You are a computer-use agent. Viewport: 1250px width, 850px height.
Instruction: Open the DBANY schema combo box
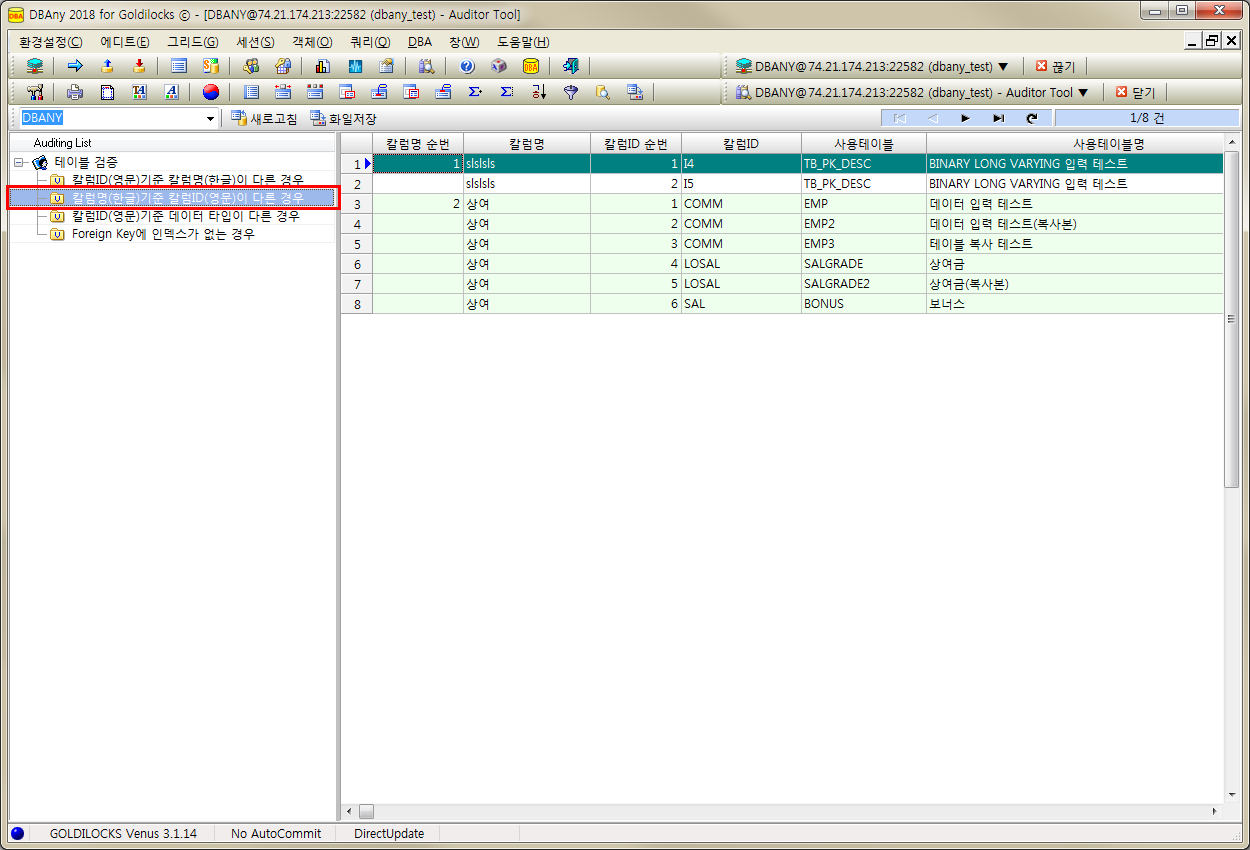tap(119, 118)
